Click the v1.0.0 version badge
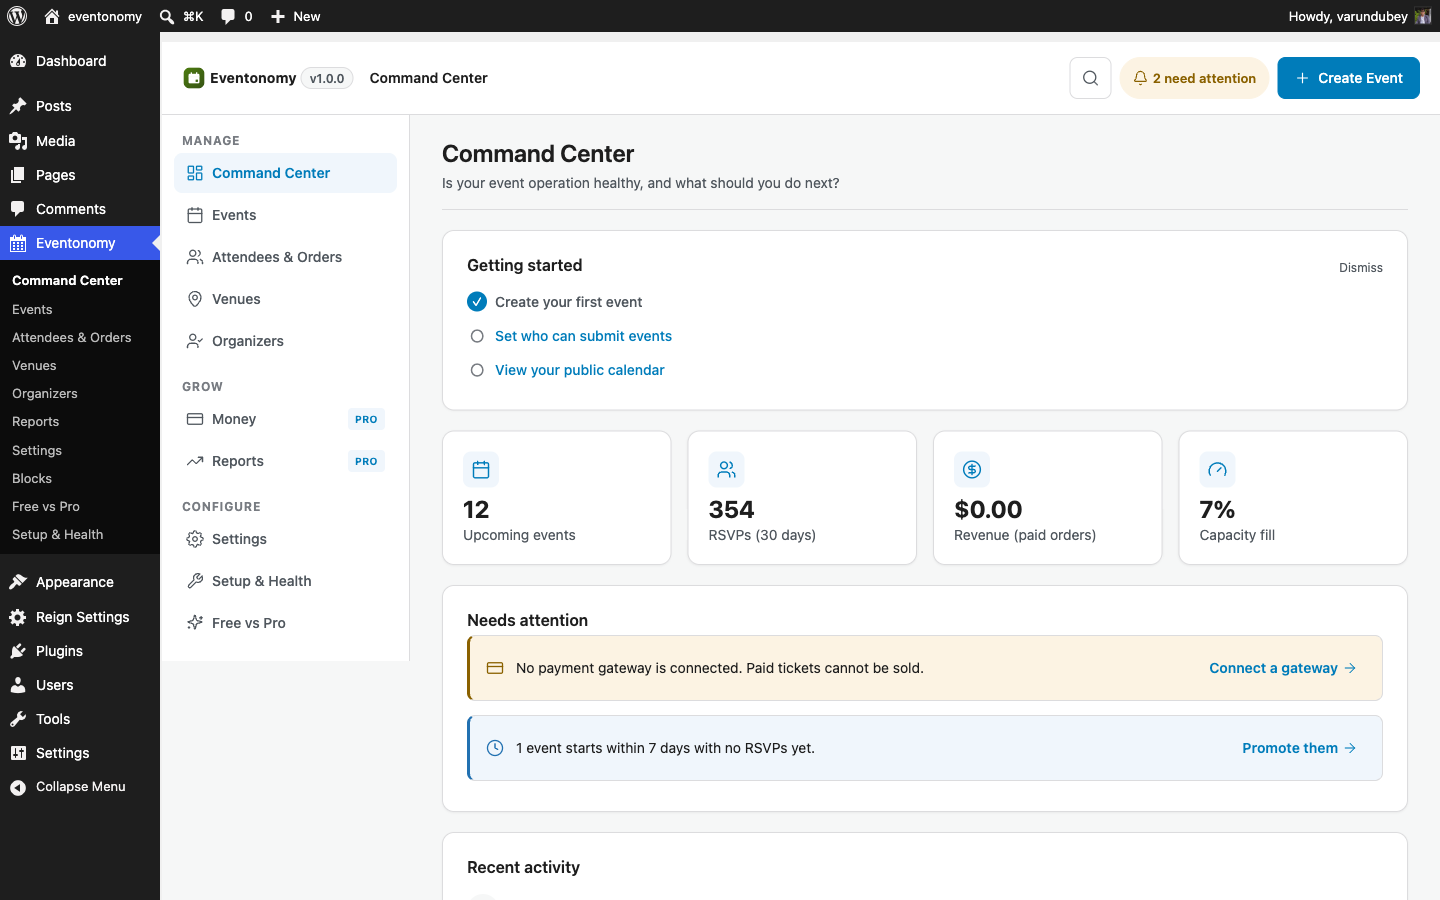This screenshot has height=900, width=1440. pyautogui.click(x=327, y=78)
